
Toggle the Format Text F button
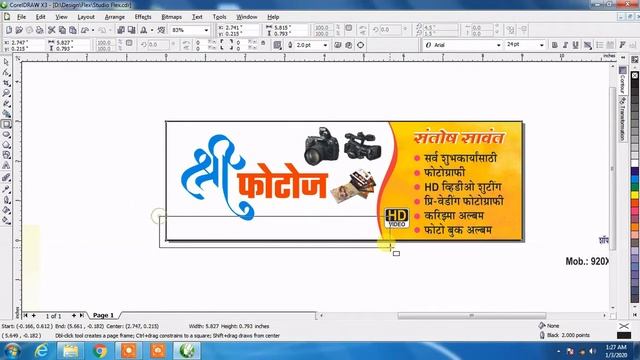(622, 45)
